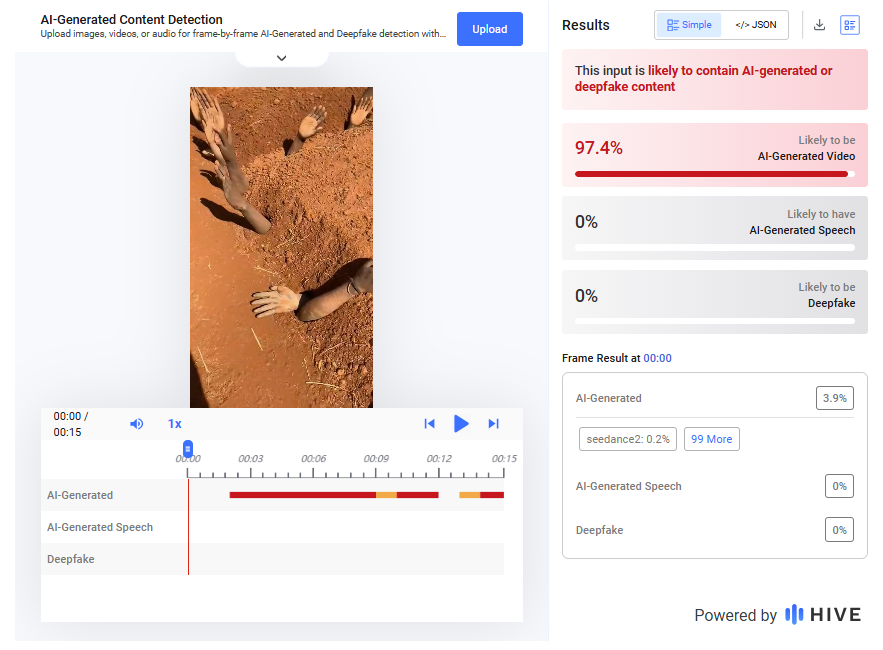Download the results file
The image size is (883, 650).
pyautogui.click(x=819, y=25)
